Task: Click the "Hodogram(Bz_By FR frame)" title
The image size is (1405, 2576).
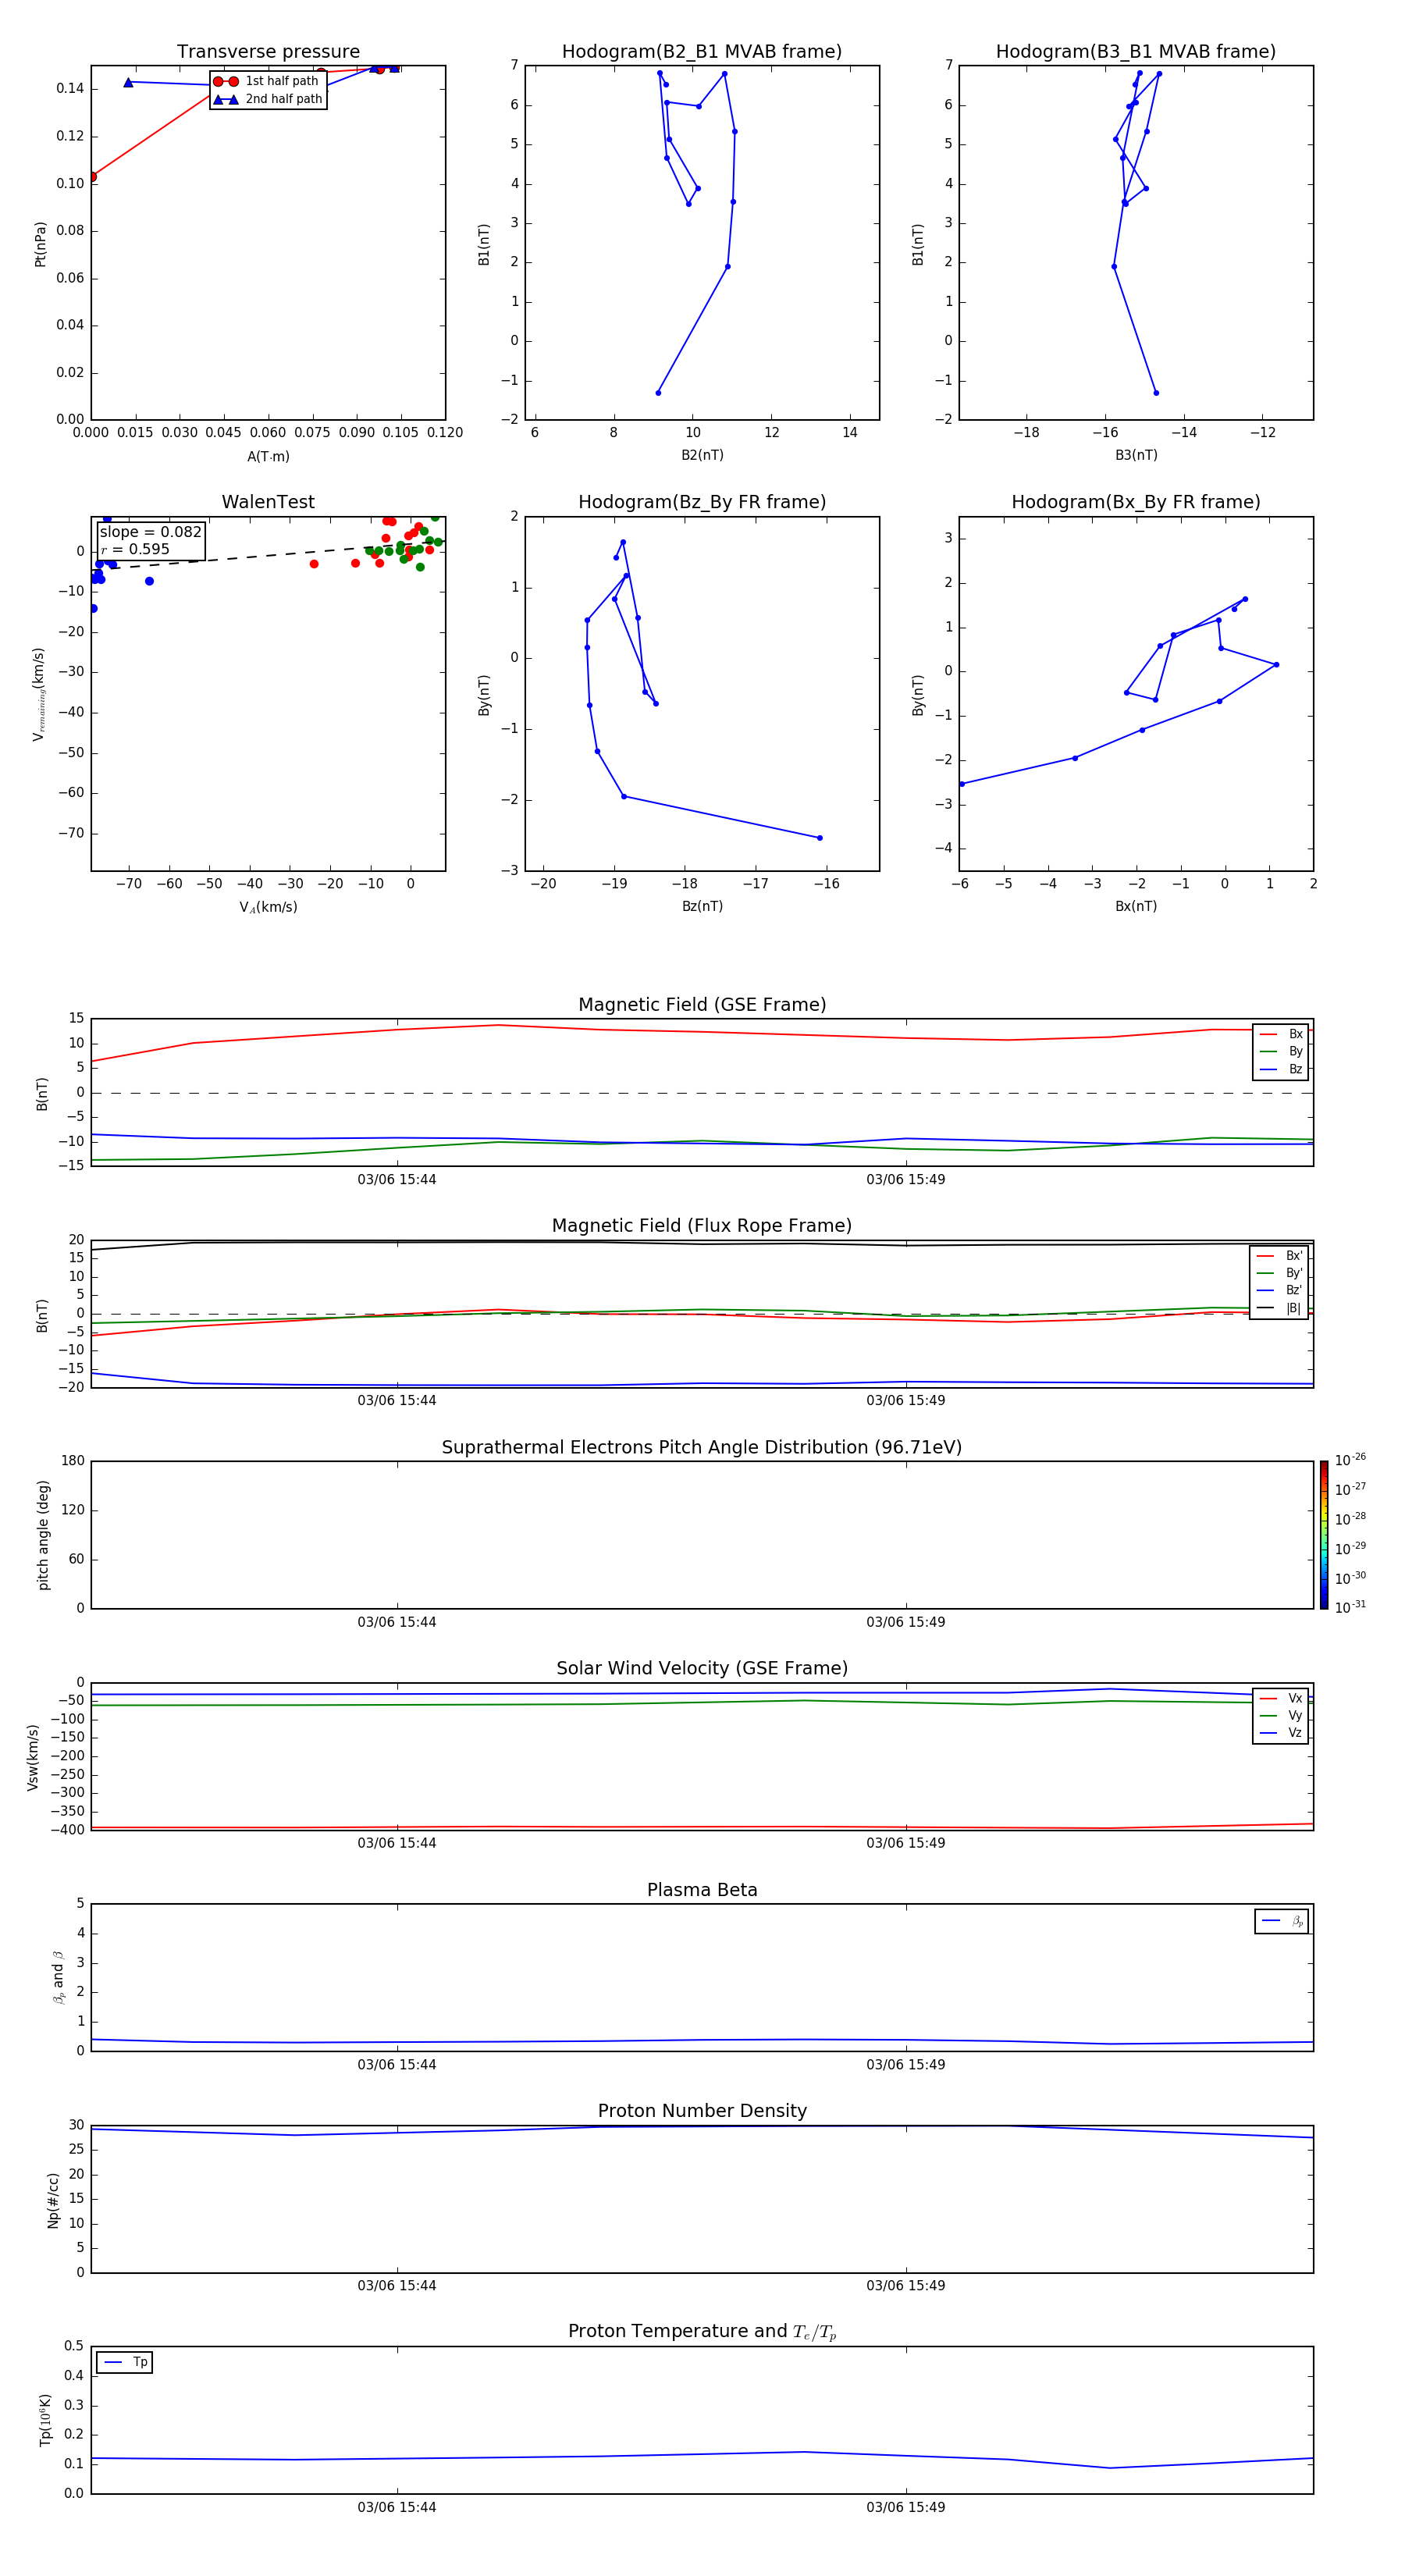Action: point(702,502)
